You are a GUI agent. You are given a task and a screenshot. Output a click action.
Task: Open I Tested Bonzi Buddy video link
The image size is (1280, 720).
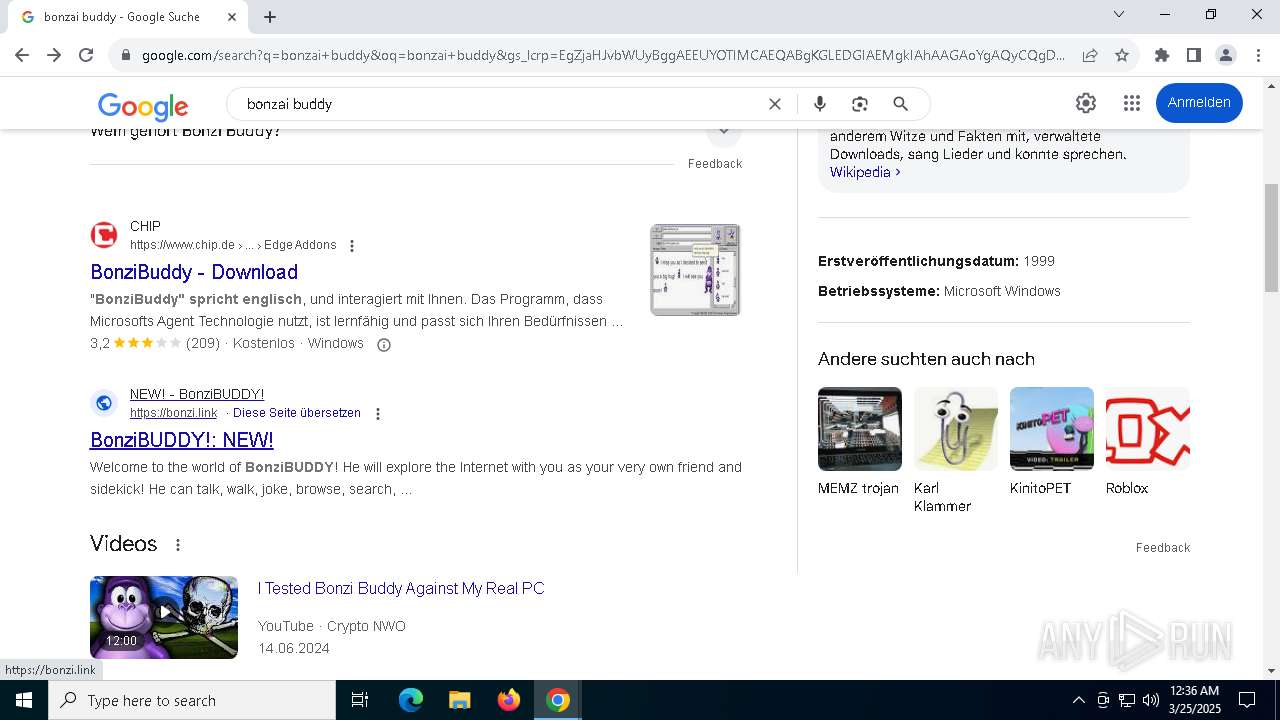[x=401, y=588]
